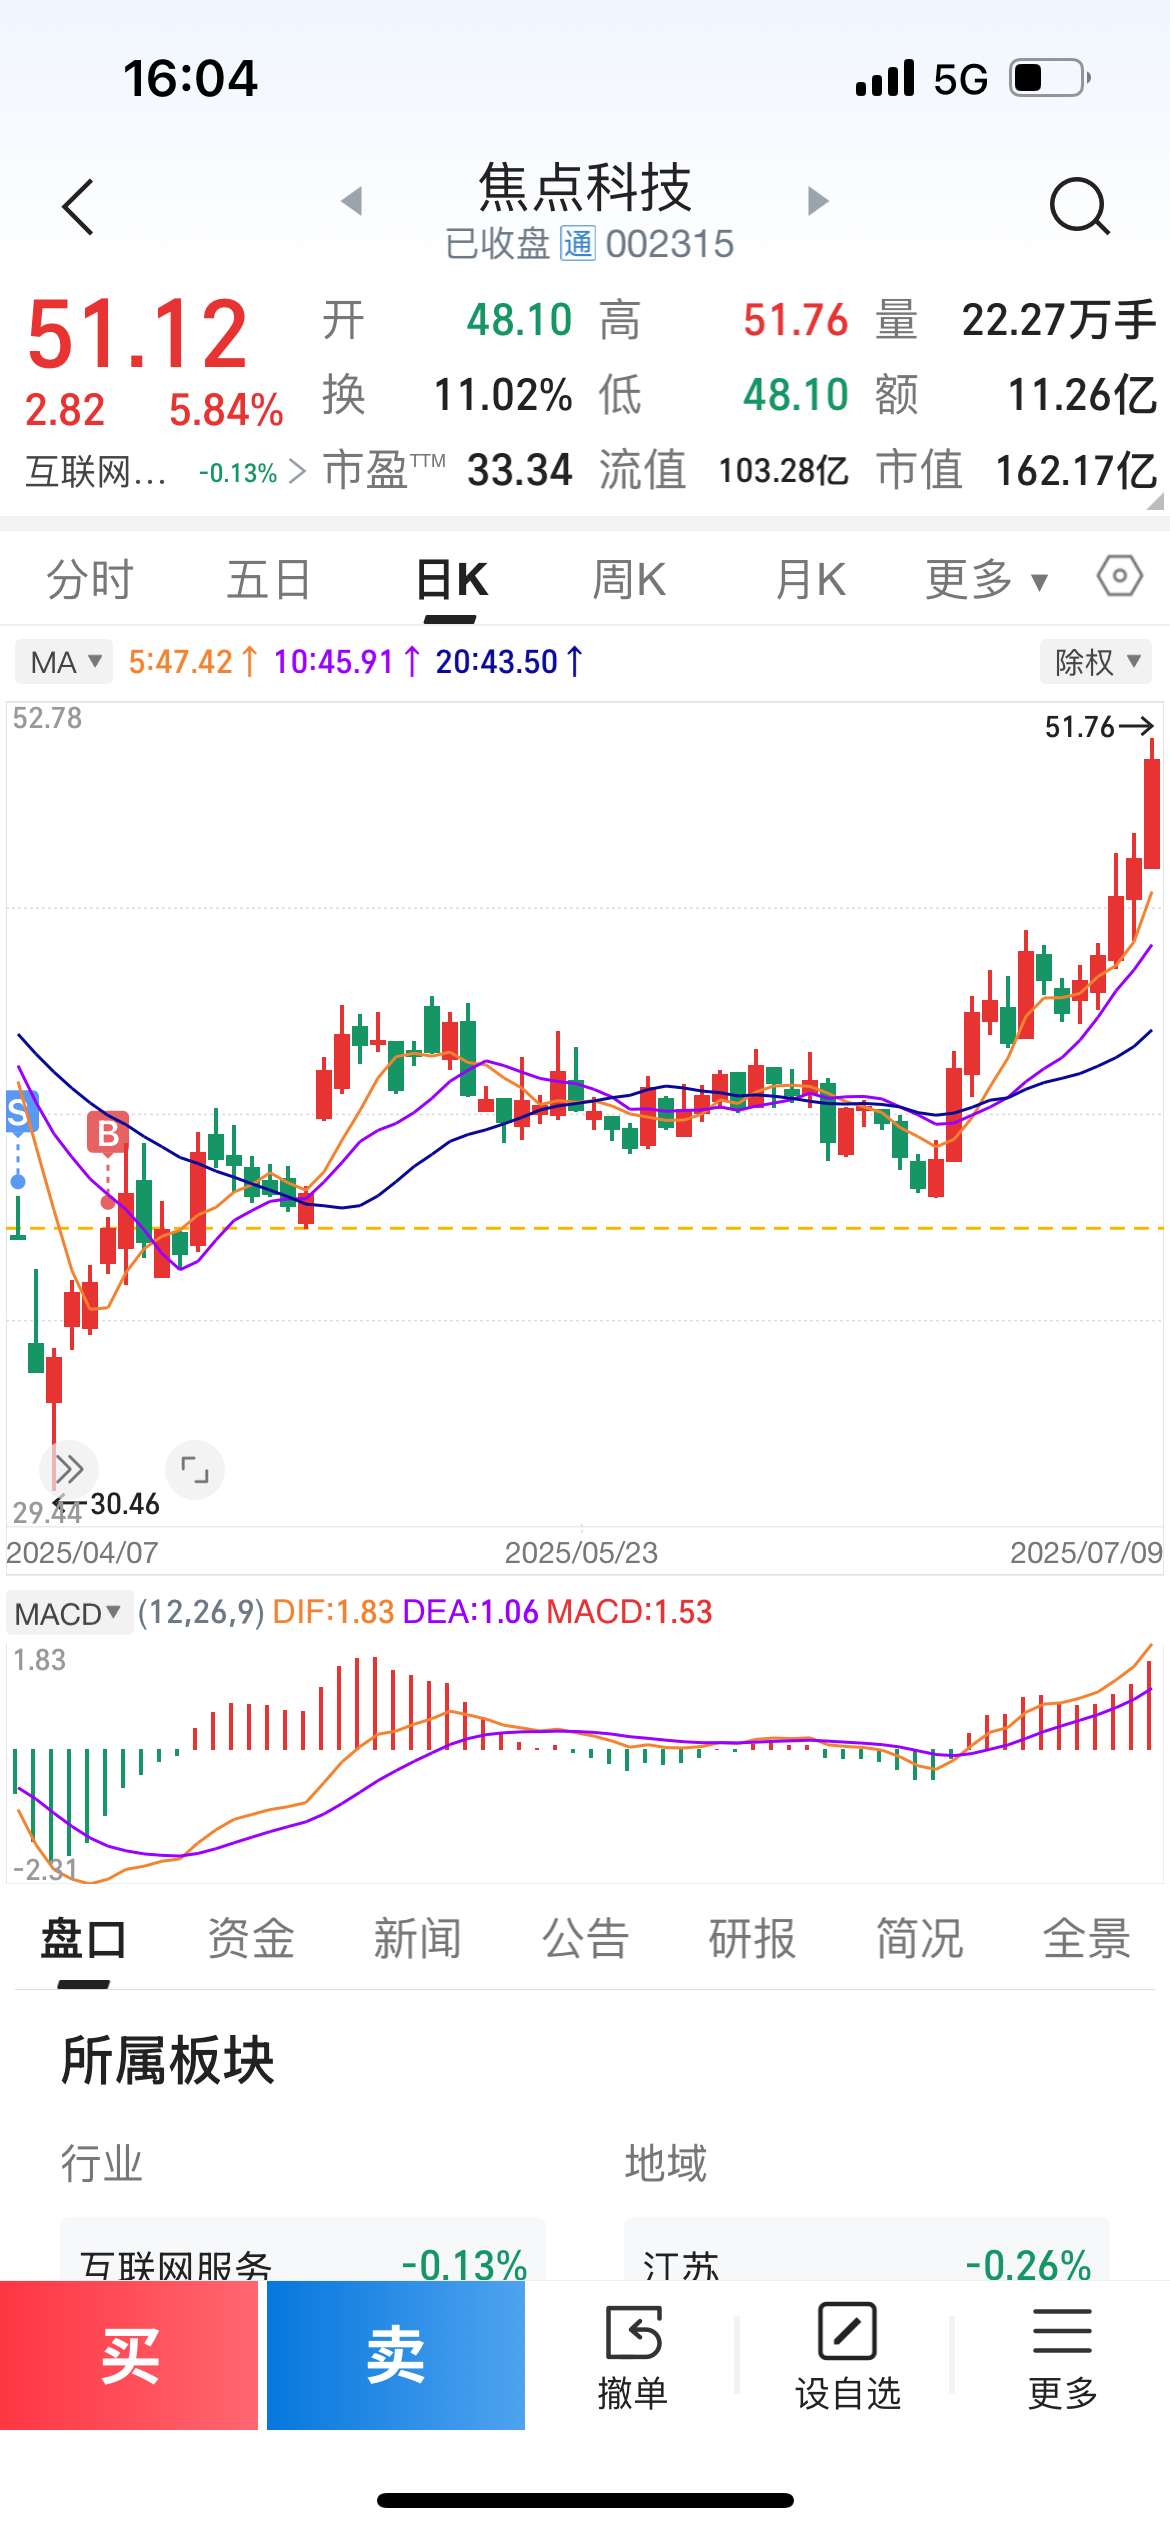Screen dimensions: 1170x2532
Task: Expand quote details corner triangle
Action: (x=1156, y=501)
